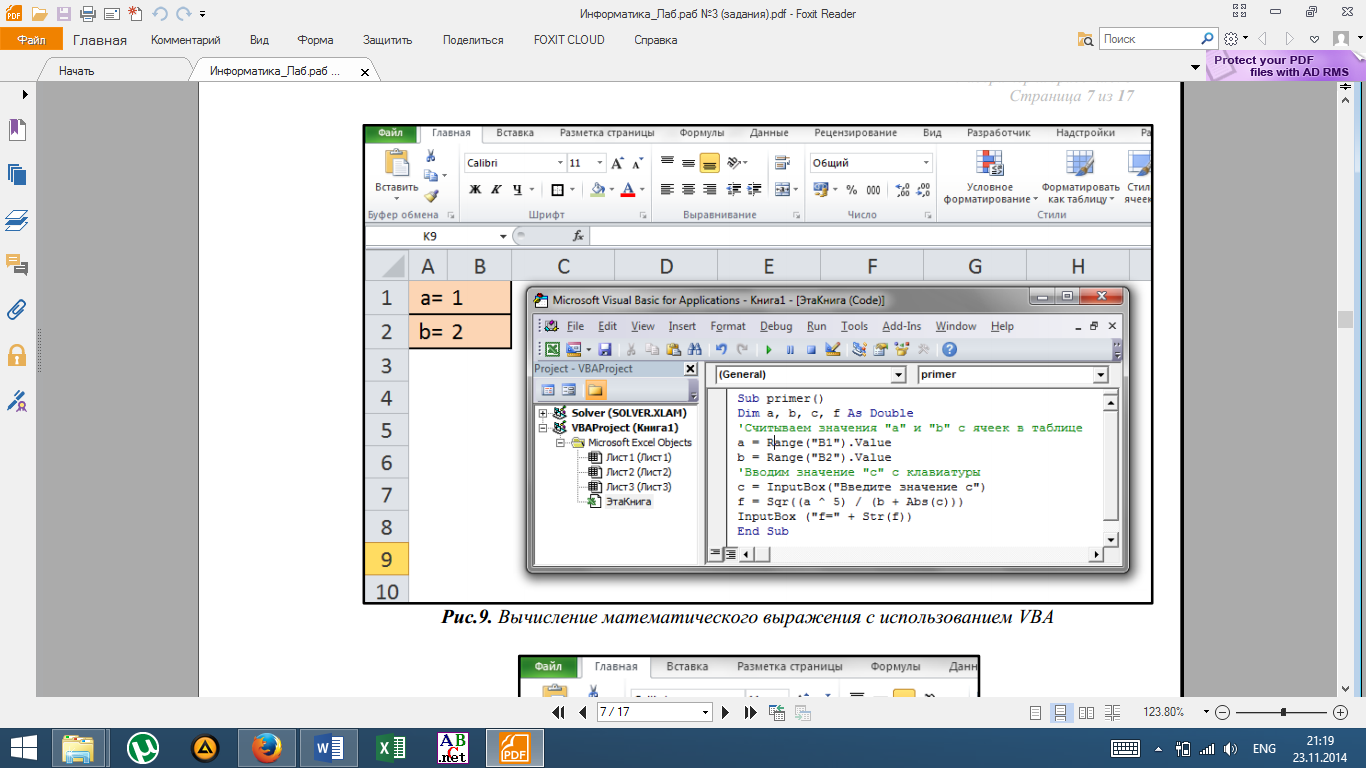Focus the Поиск search field

coord(1150,39)
